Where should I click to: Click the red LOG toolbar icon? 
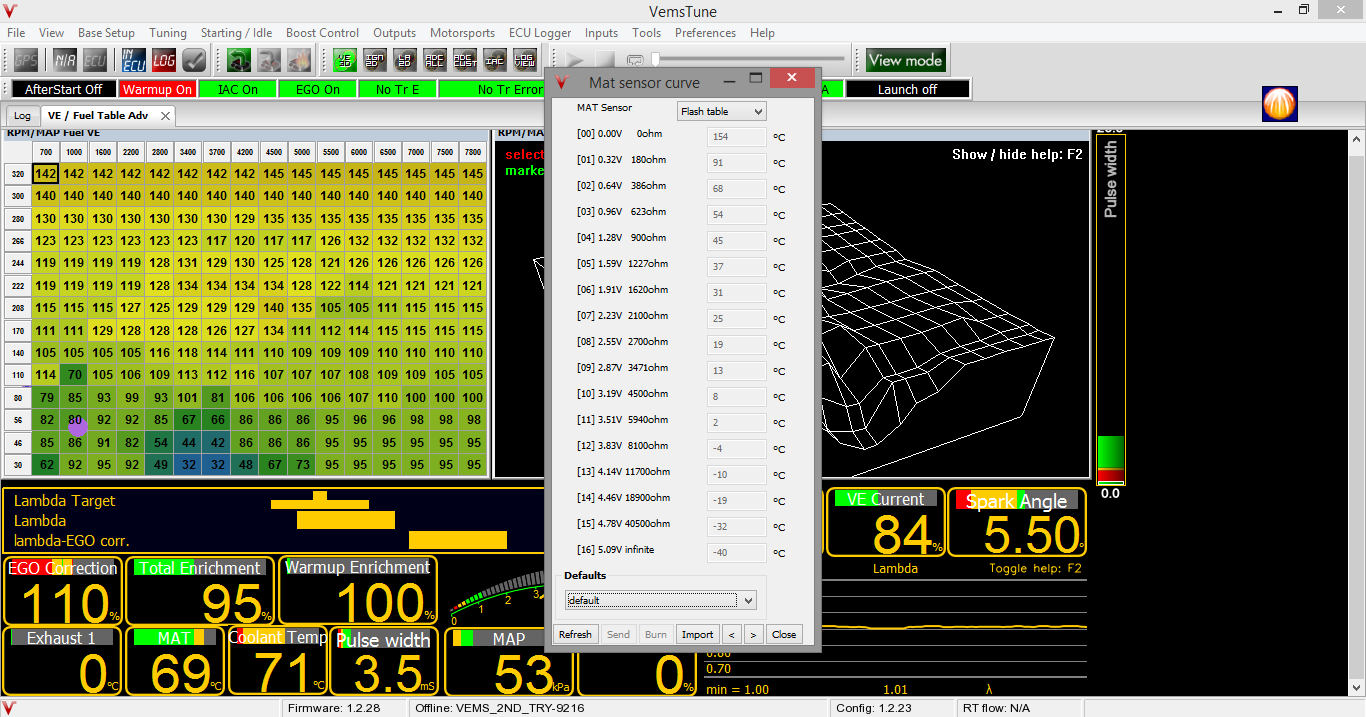click(x=164, y=60)
